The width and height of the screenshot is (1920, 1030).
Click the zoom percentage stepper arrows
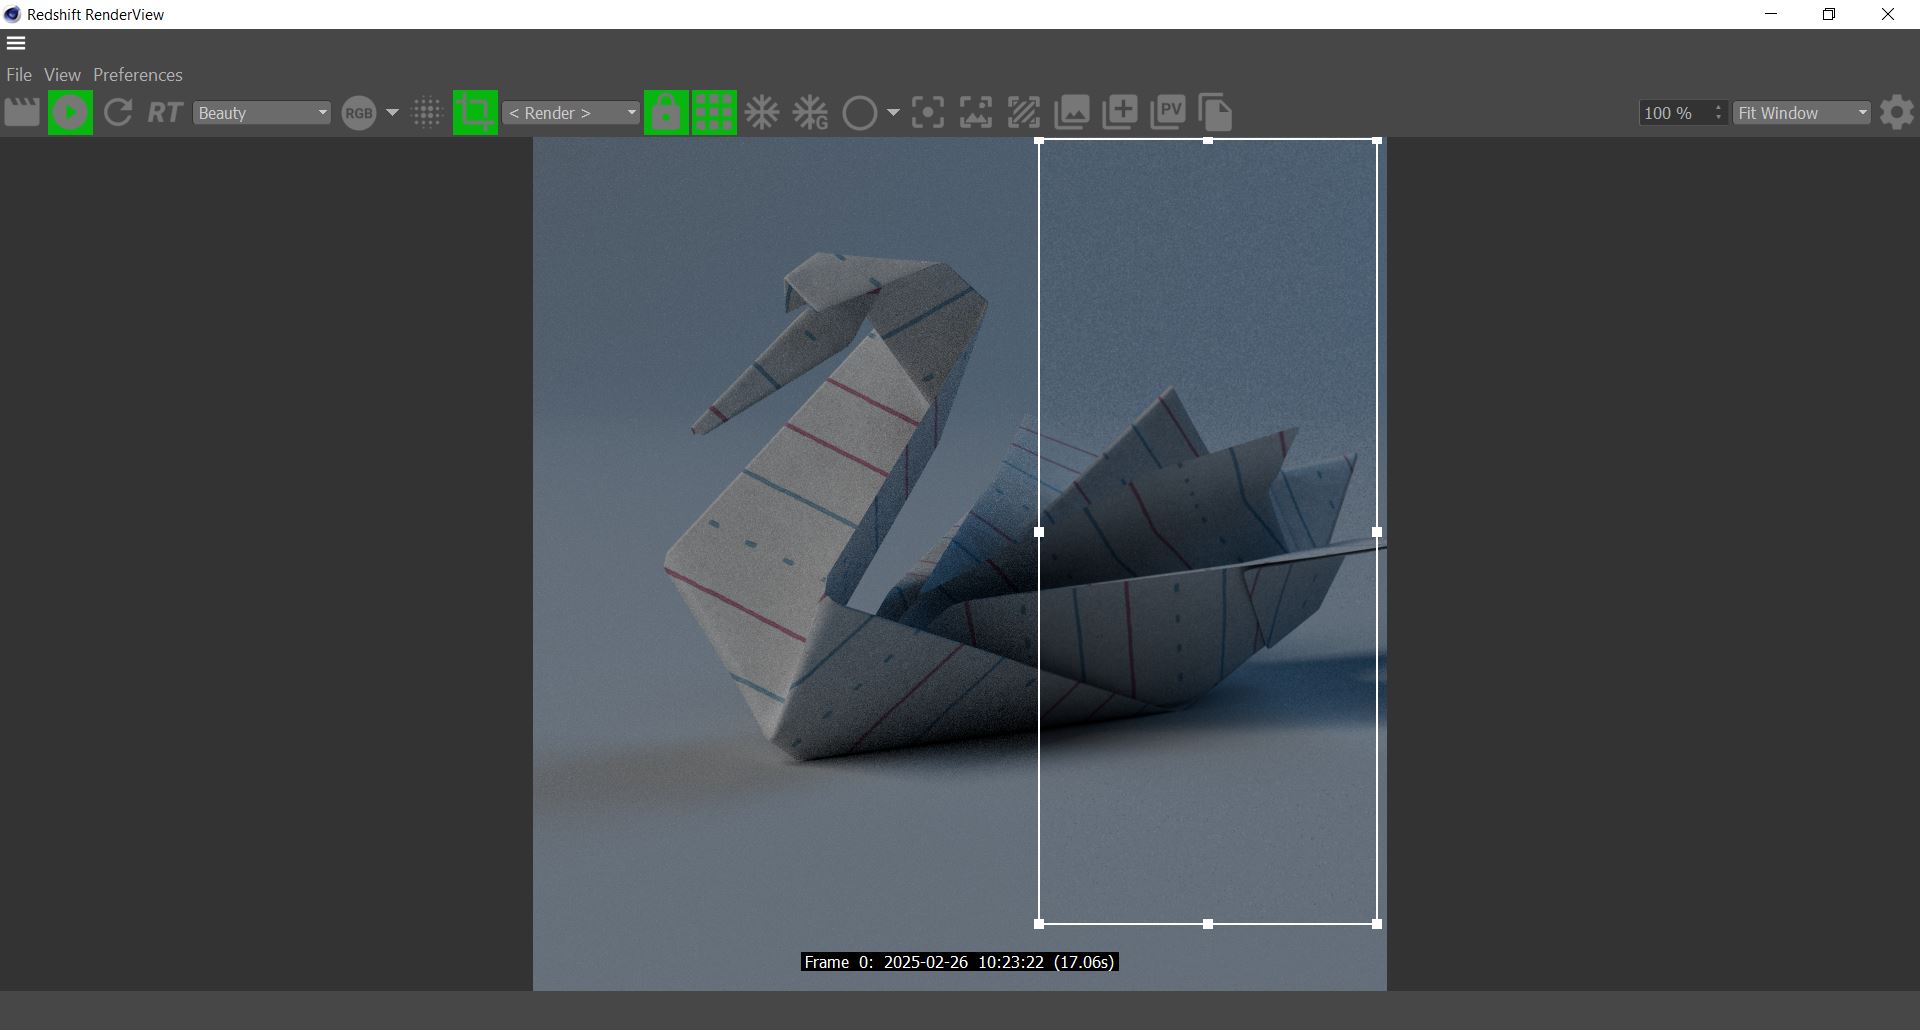tap(1718, 113)
